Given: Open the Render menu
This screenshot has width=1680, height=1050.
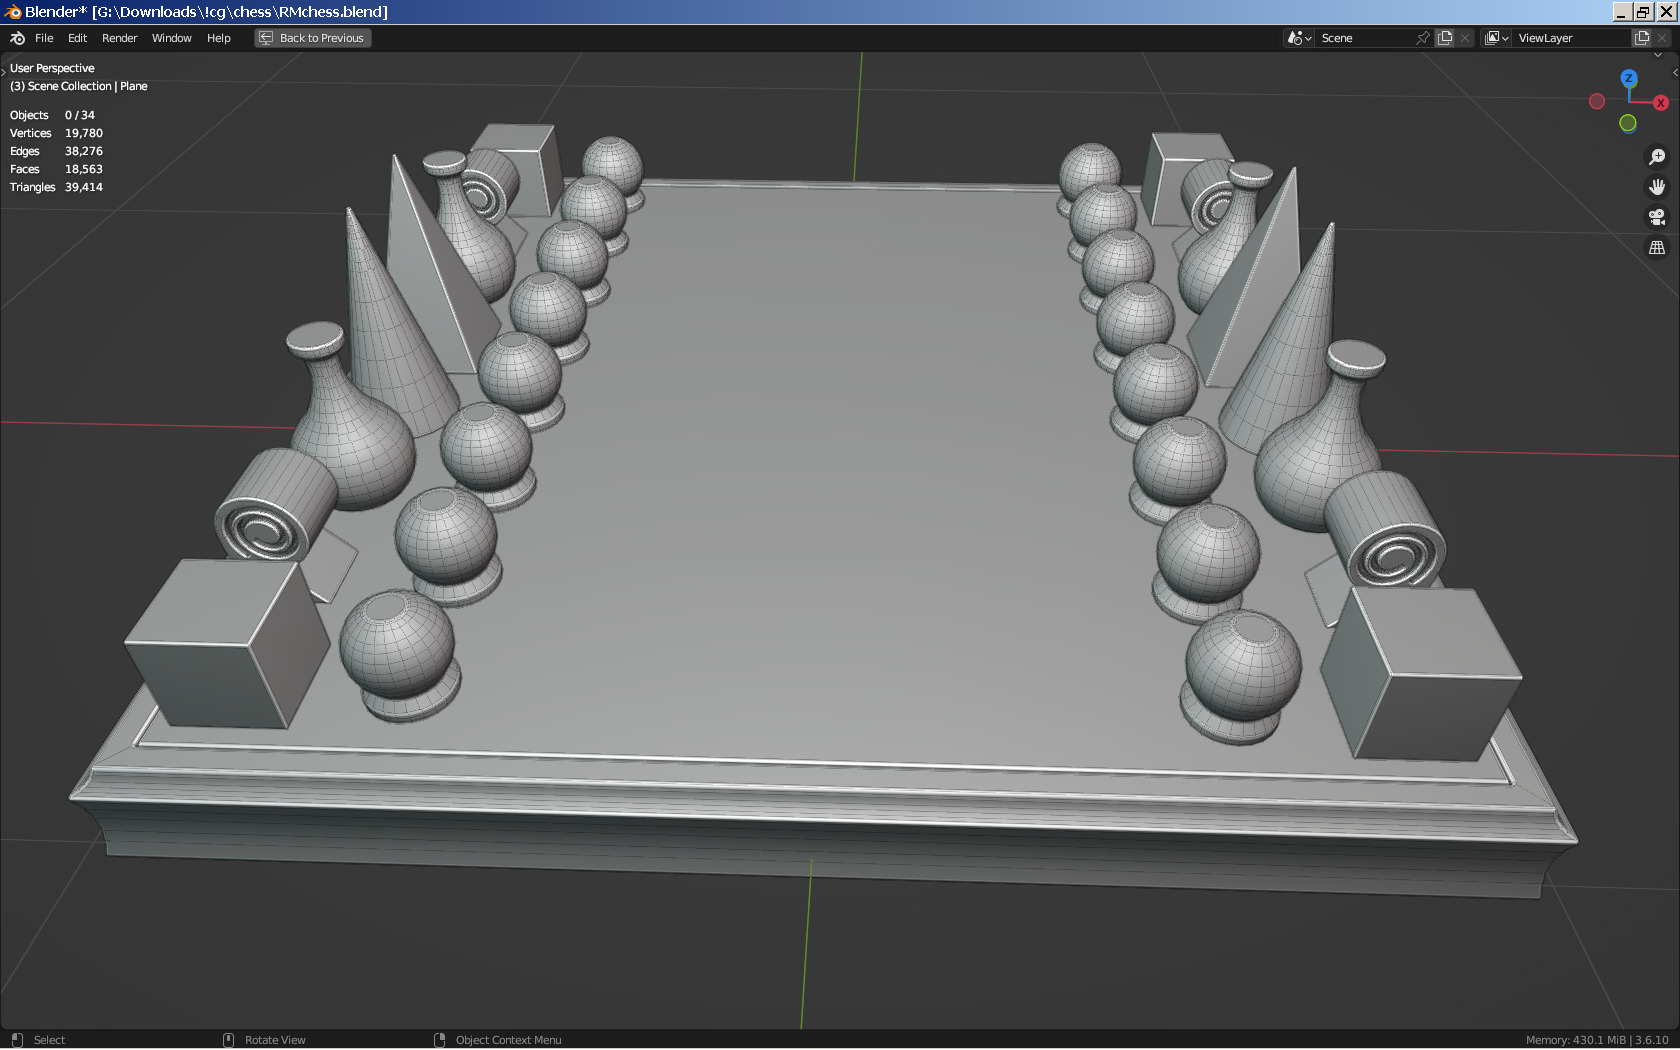Looking at the screenshot, I should coord(119,38).
